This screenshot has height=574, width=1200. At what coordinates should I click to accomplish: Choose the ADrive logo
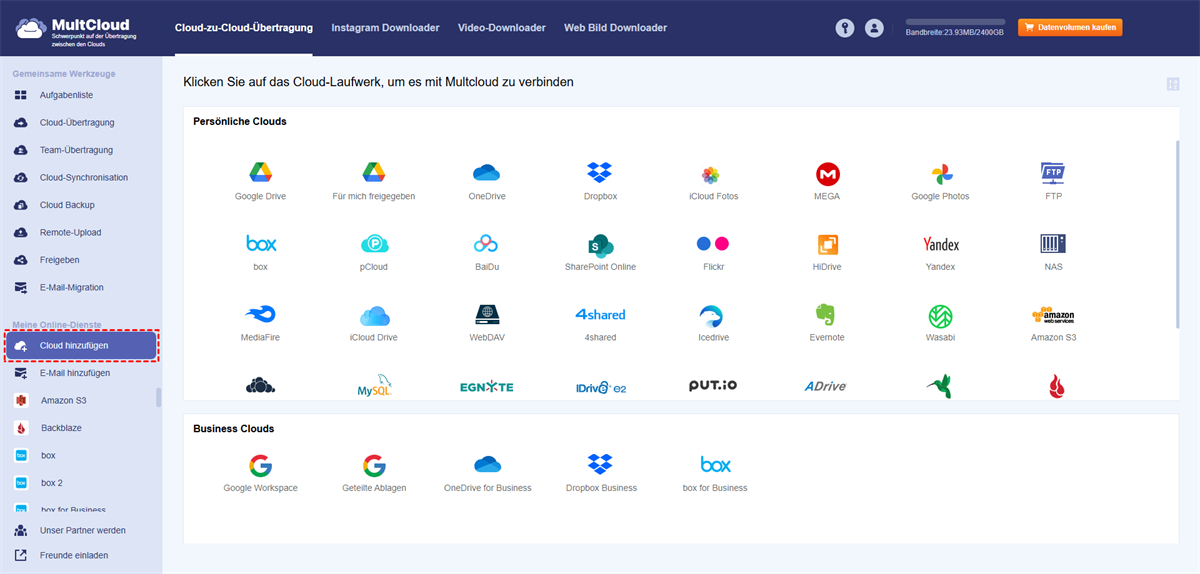coord(826,386)
